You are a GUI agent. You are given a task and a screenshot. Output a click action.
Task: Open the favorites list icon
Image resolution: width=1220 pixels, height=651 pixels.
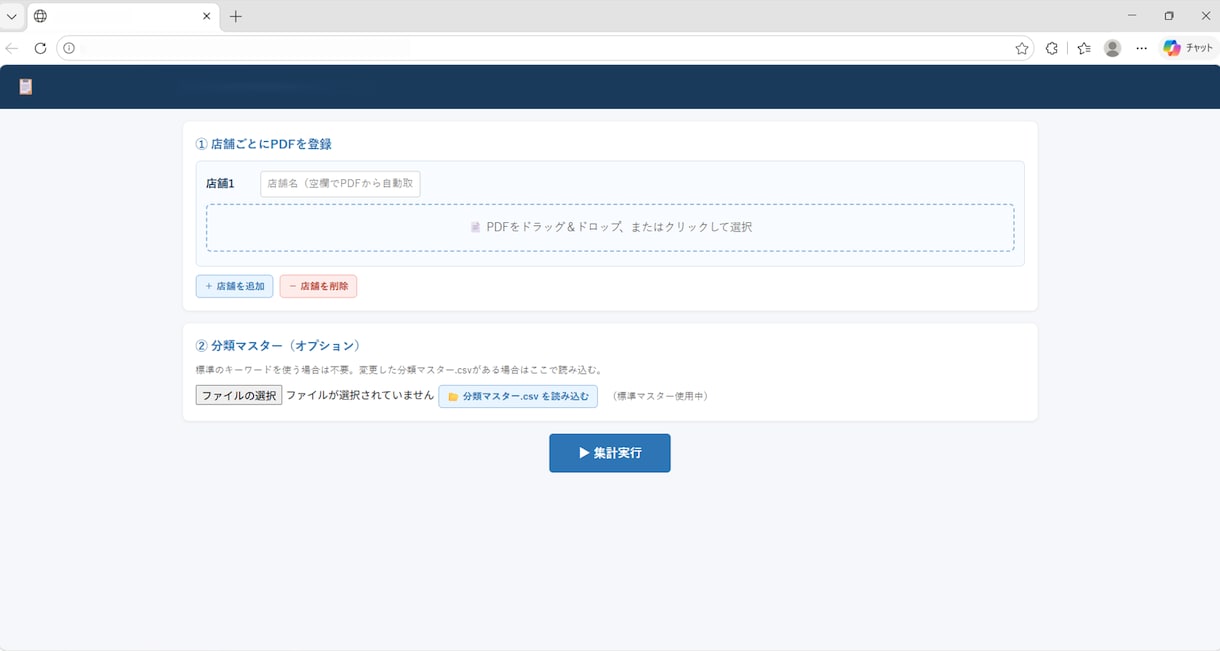pyautogui.click(x=1084, y=48)
